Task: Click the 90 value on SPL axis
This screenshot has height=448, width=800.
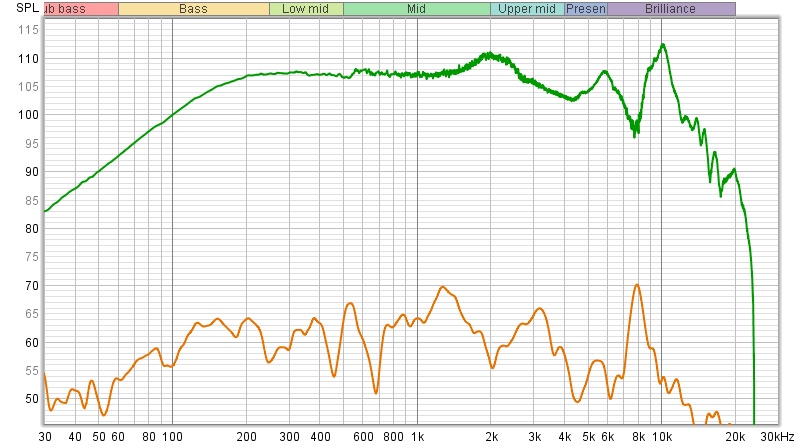Action: point(32,172)
